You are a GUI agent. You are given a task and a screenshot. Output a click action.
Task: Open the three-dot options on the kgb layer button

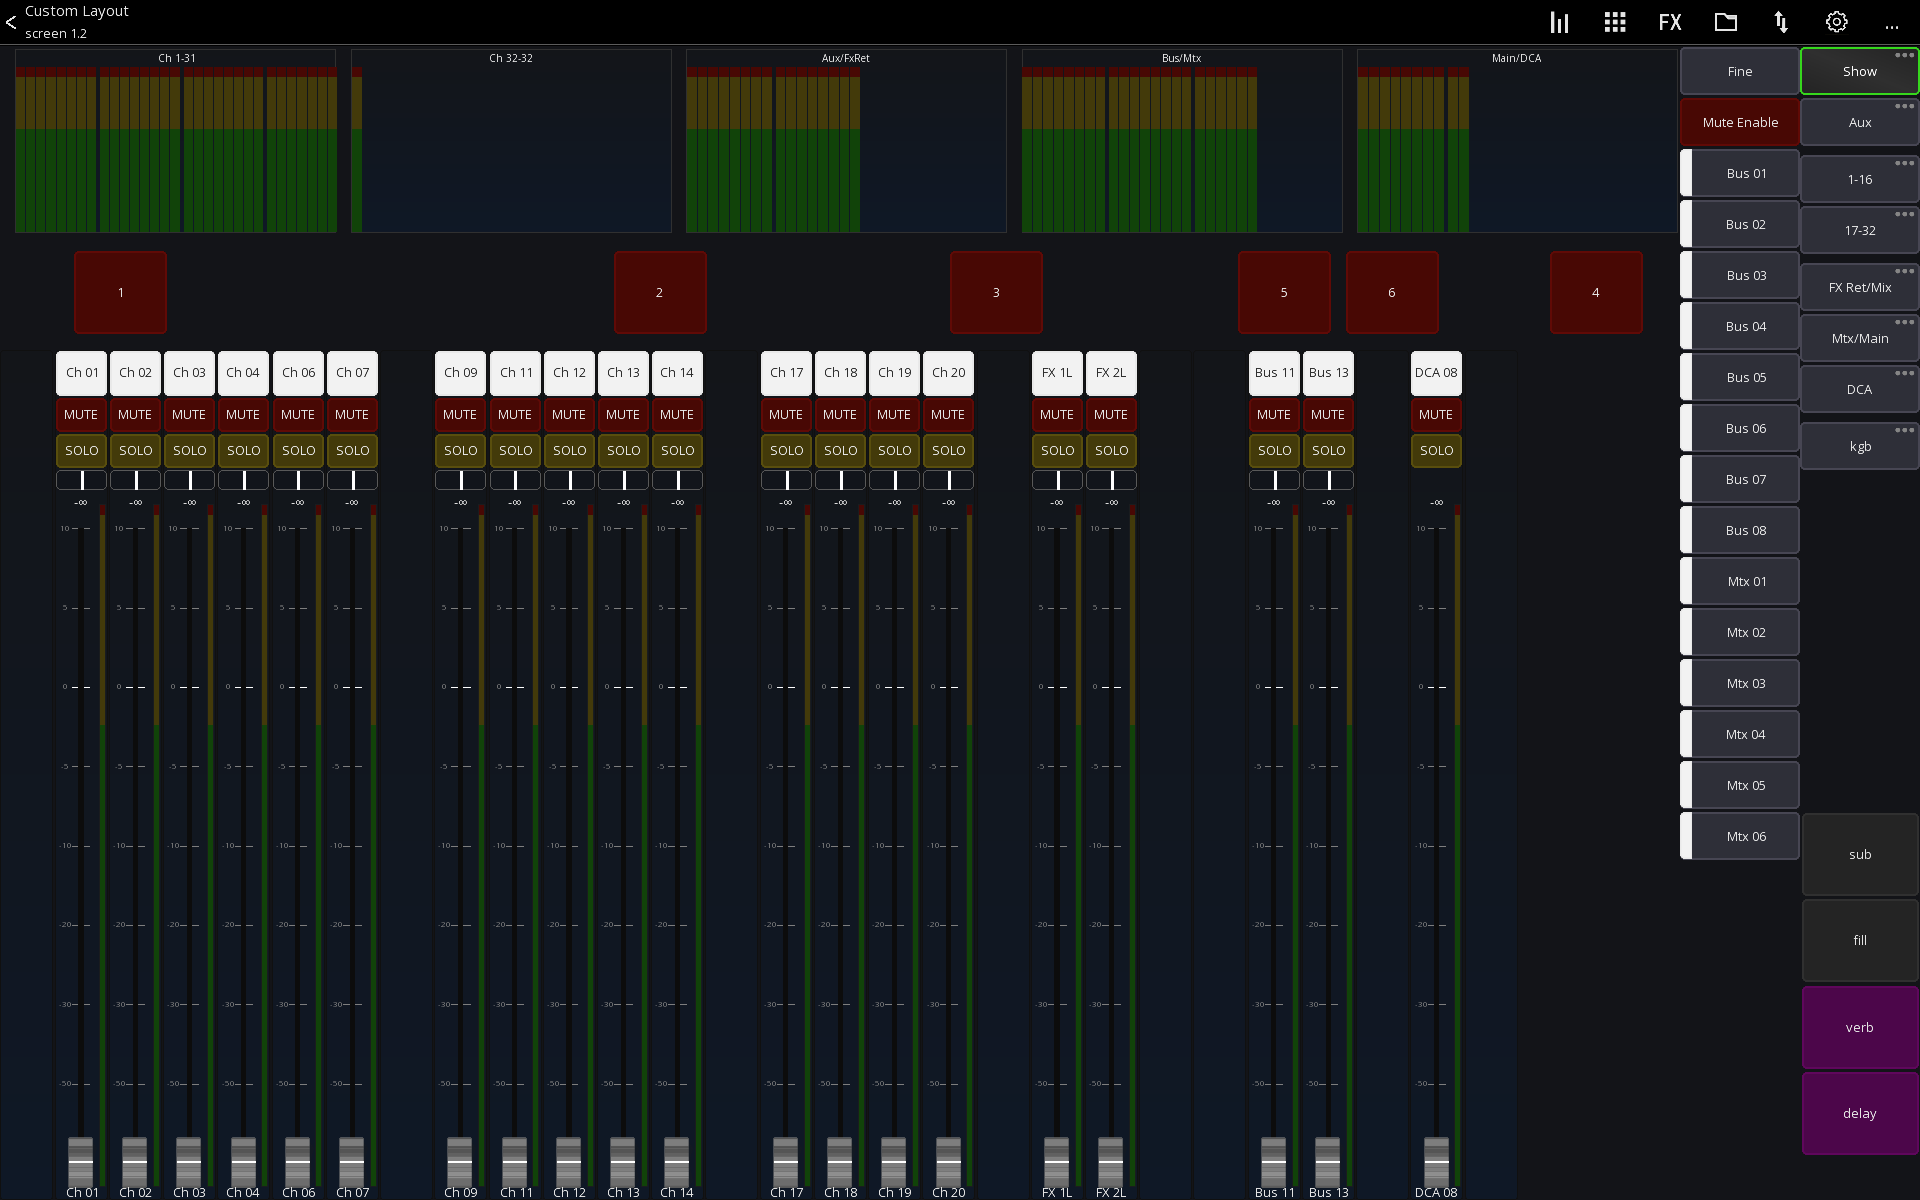[1904, 430]
